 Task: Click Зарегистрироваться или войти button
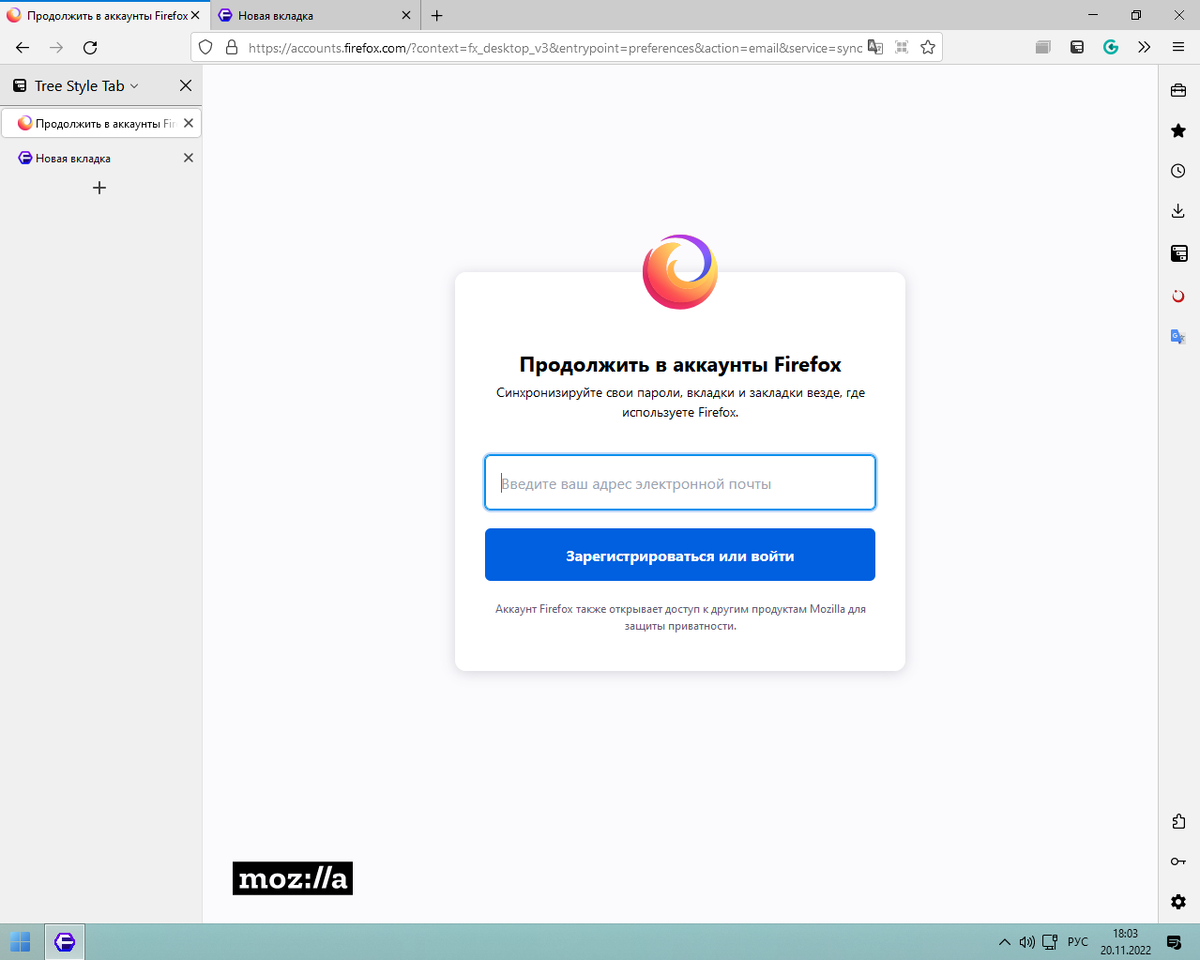(680, 555)
